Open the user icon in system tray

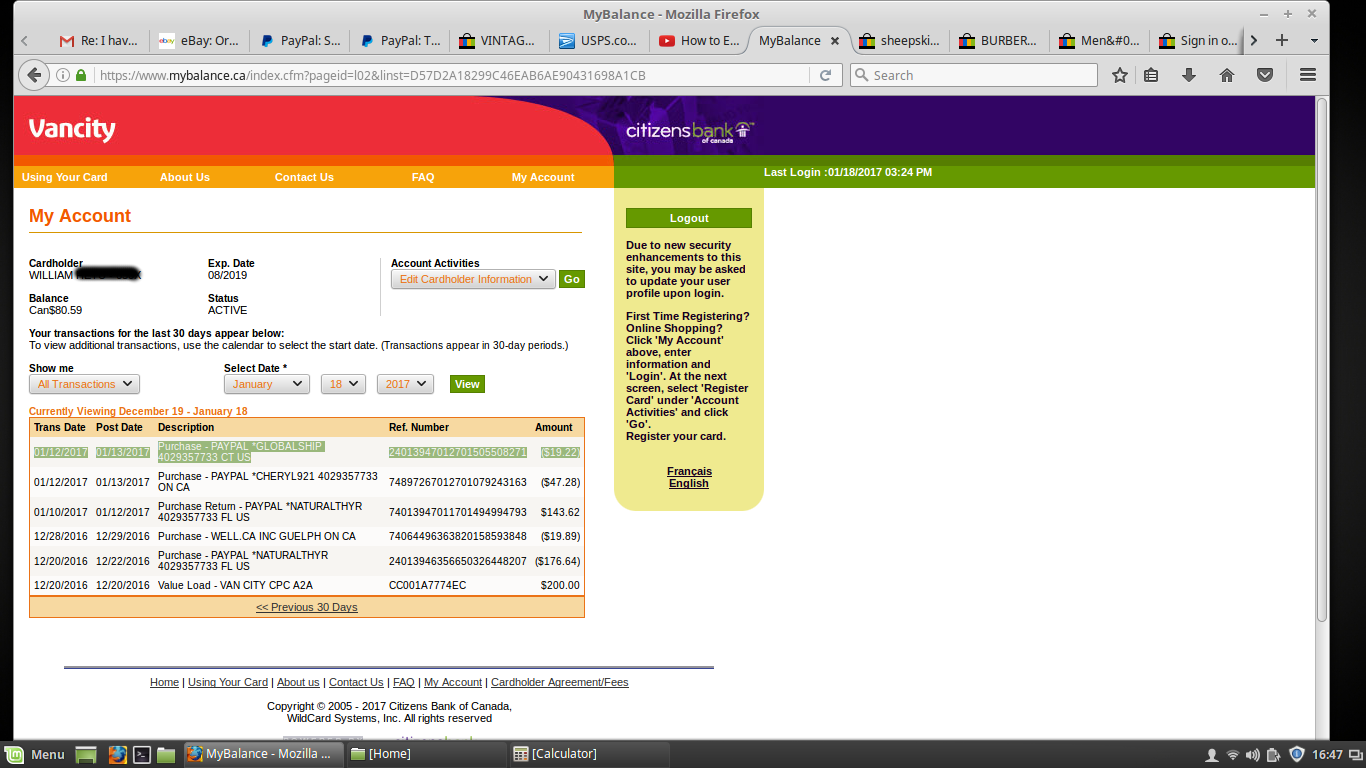[x=1212, y=754]
